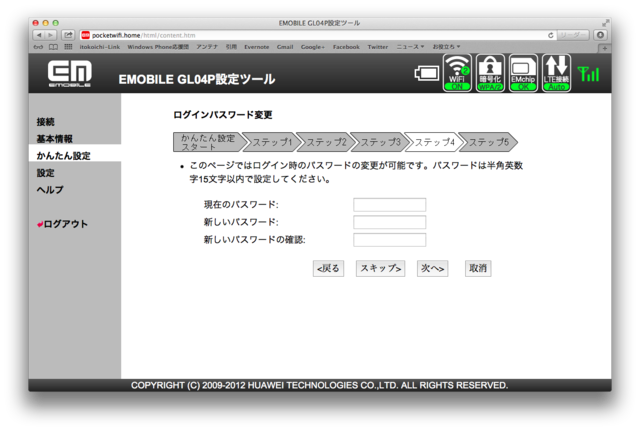
Task: Open Twitter bookmark
Action: (378, 47)
